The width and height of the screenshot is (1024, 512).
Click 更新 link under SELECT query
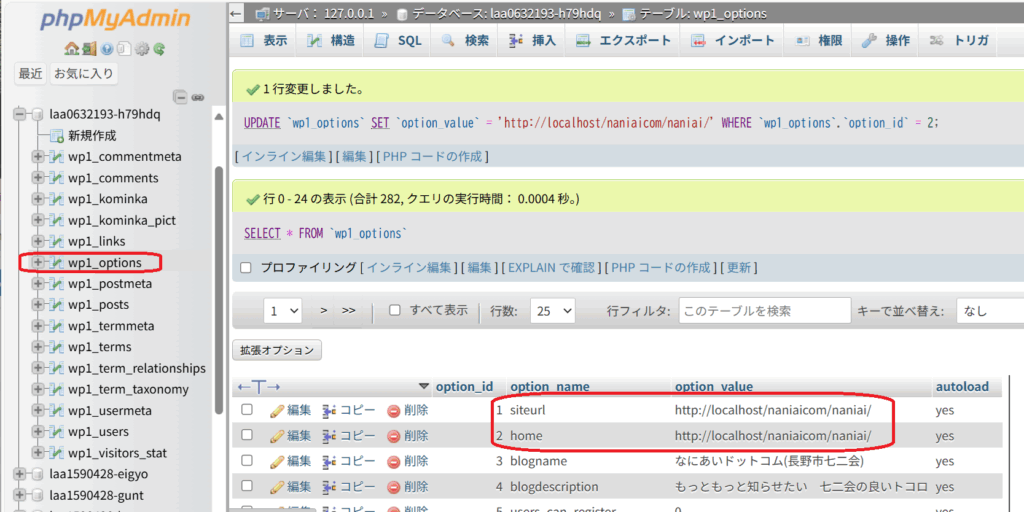(x=739, y=268)
